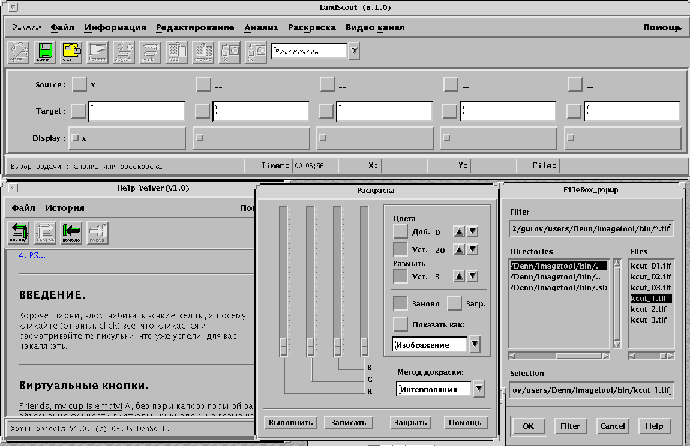Click the fourth icon in Help Viewer toolbar

pyautogui.click(x=97, y=233)
